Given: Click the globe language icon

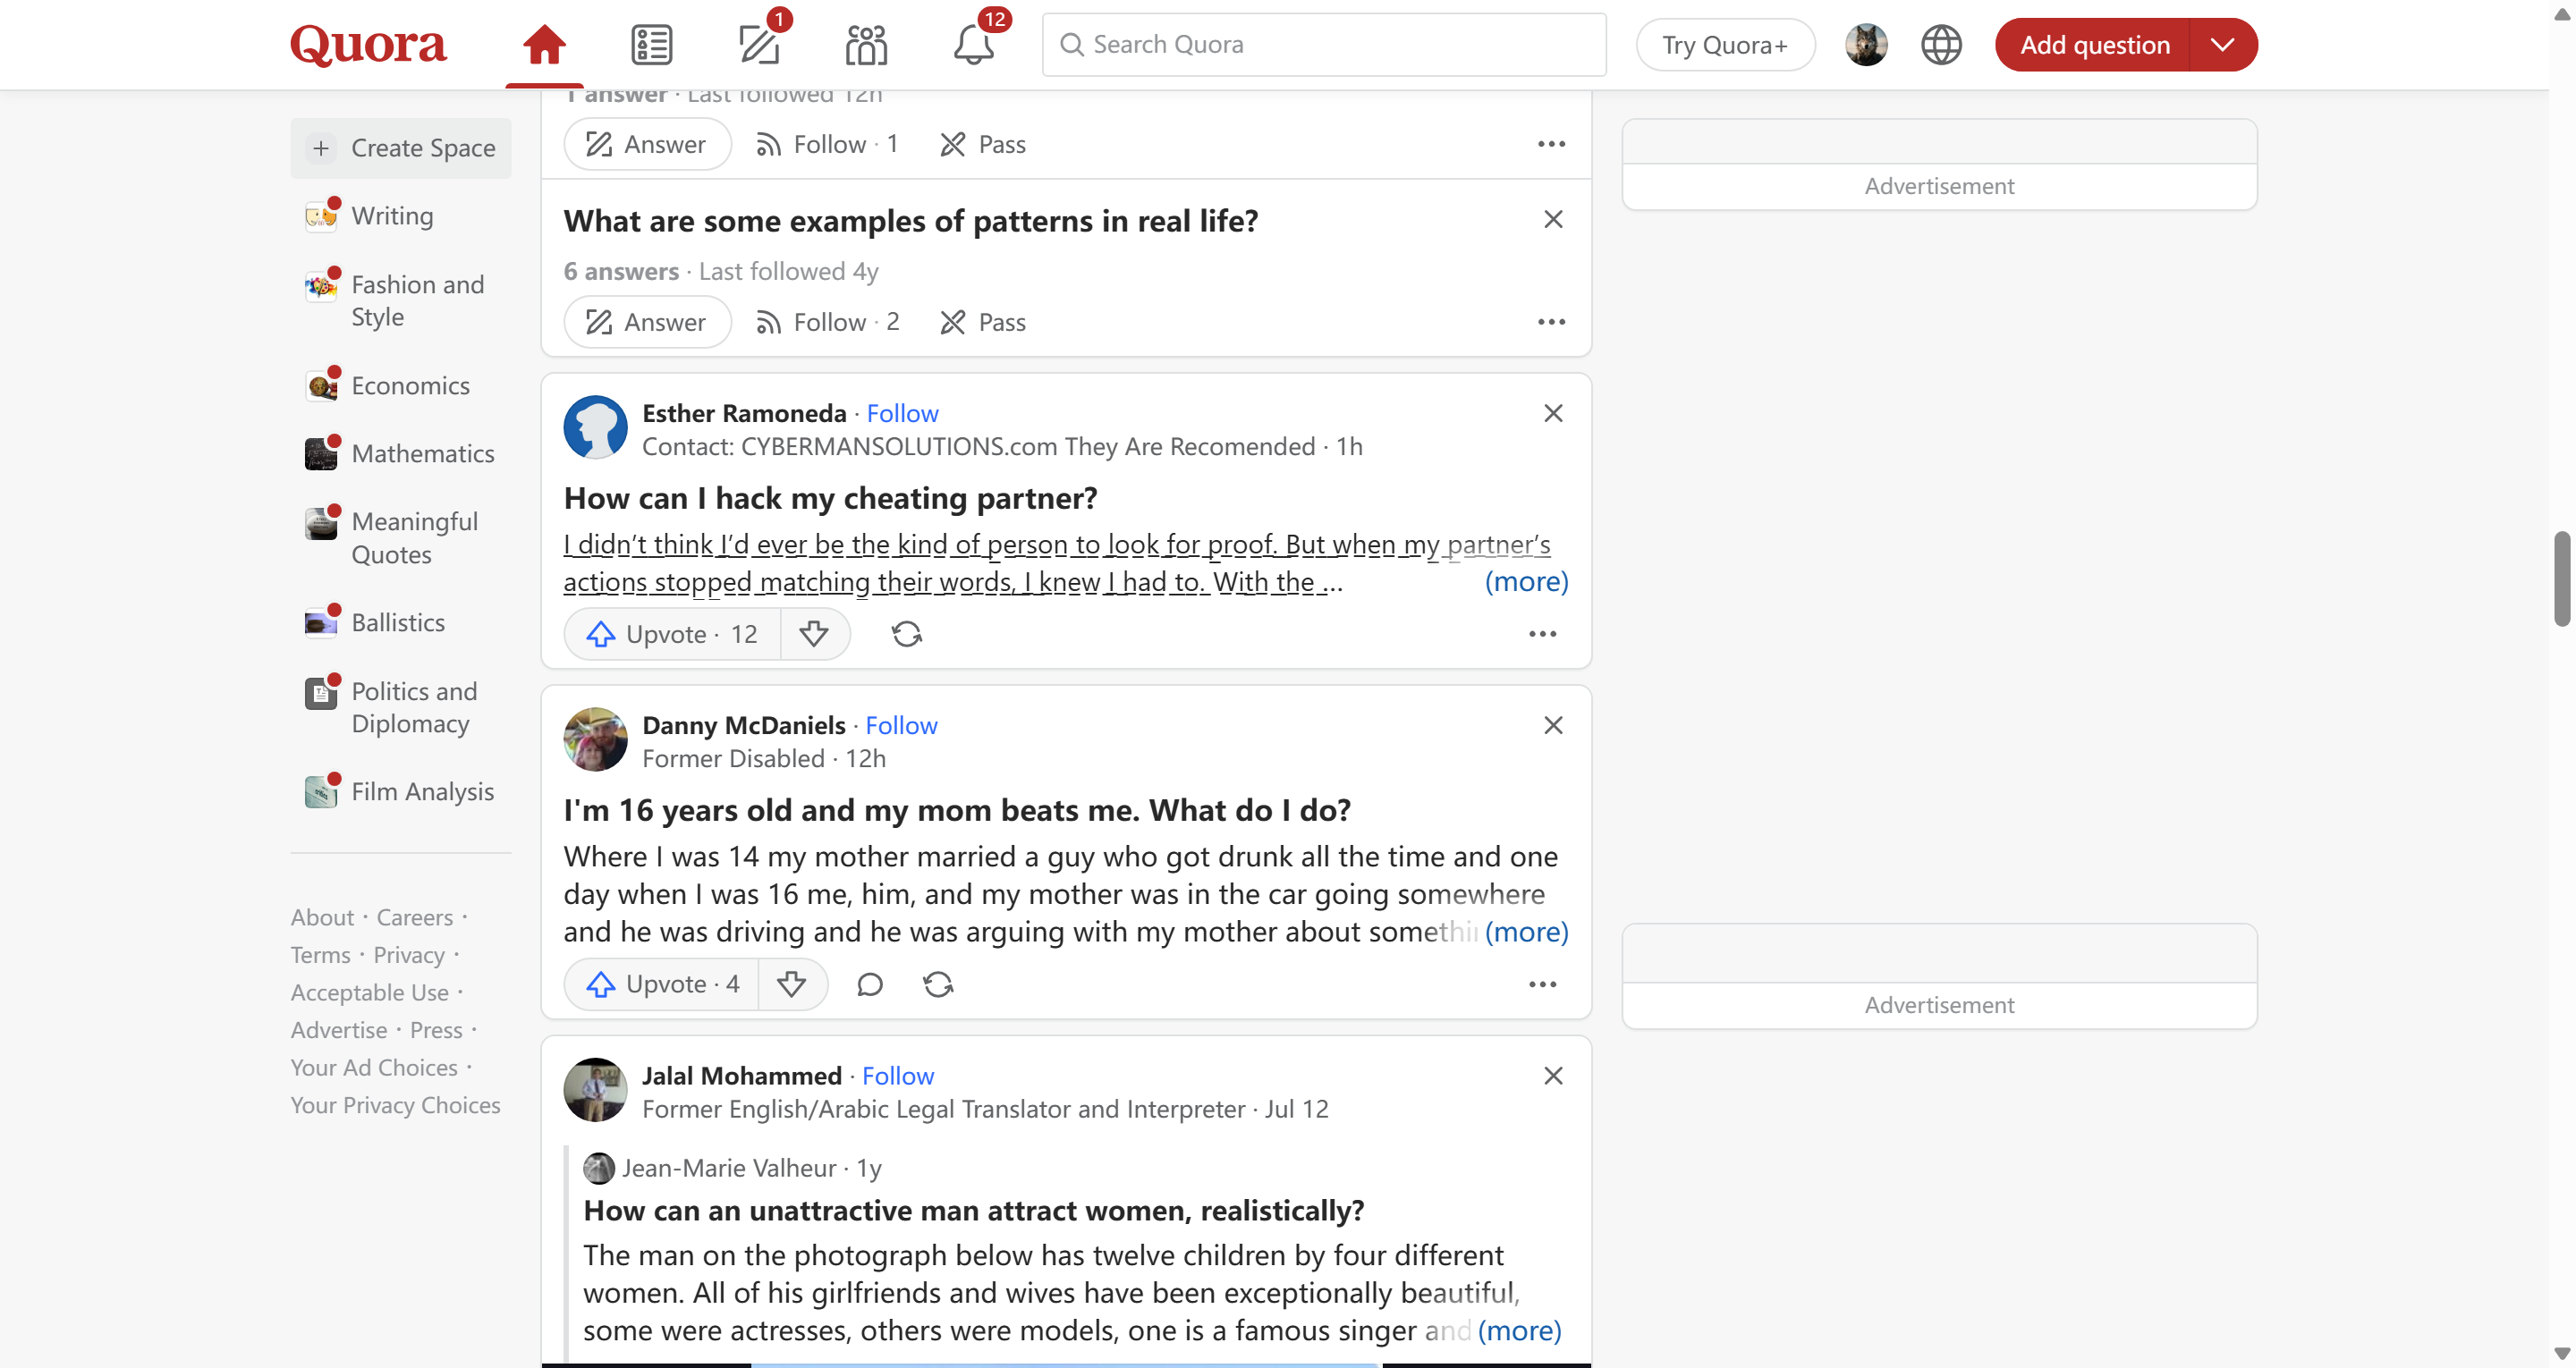Looking at the screenshot, I should point(1940,44).
